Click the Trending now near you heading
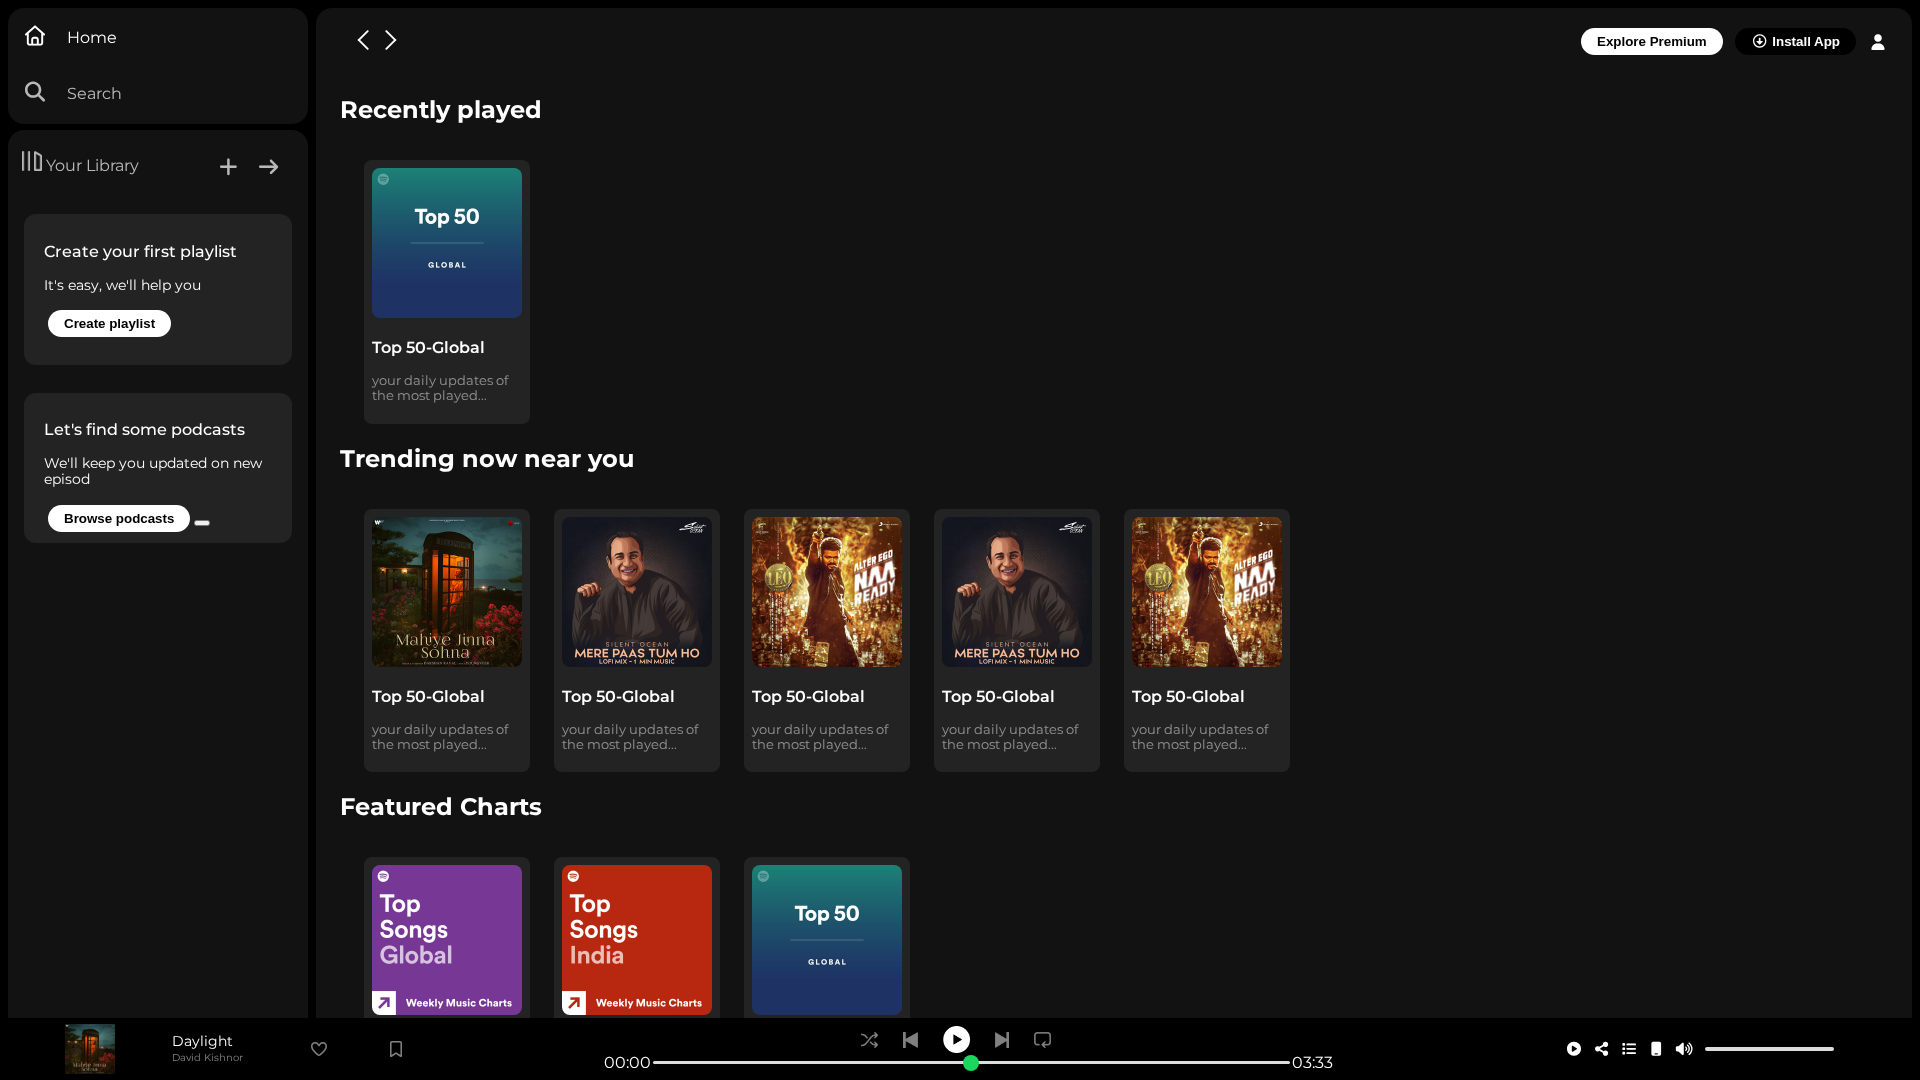 point(487,459)
